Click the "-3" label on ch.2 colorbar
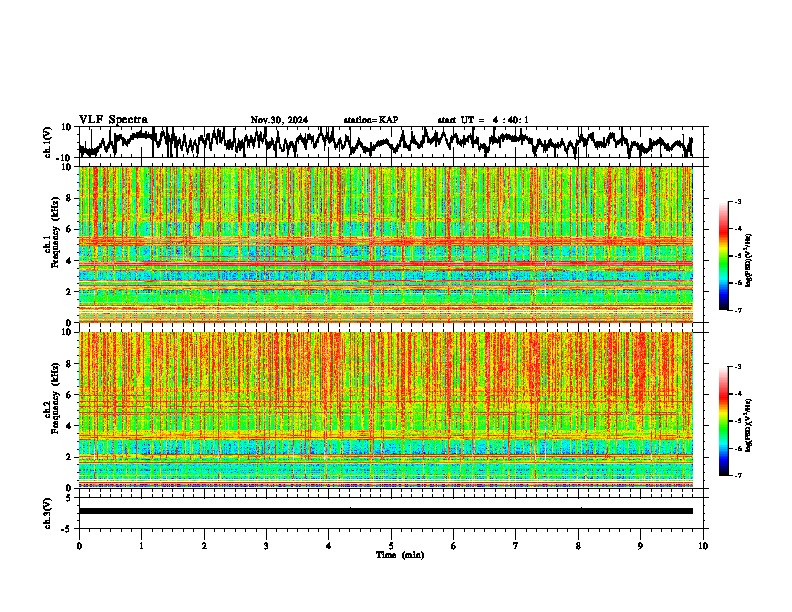 click(738, 367)
